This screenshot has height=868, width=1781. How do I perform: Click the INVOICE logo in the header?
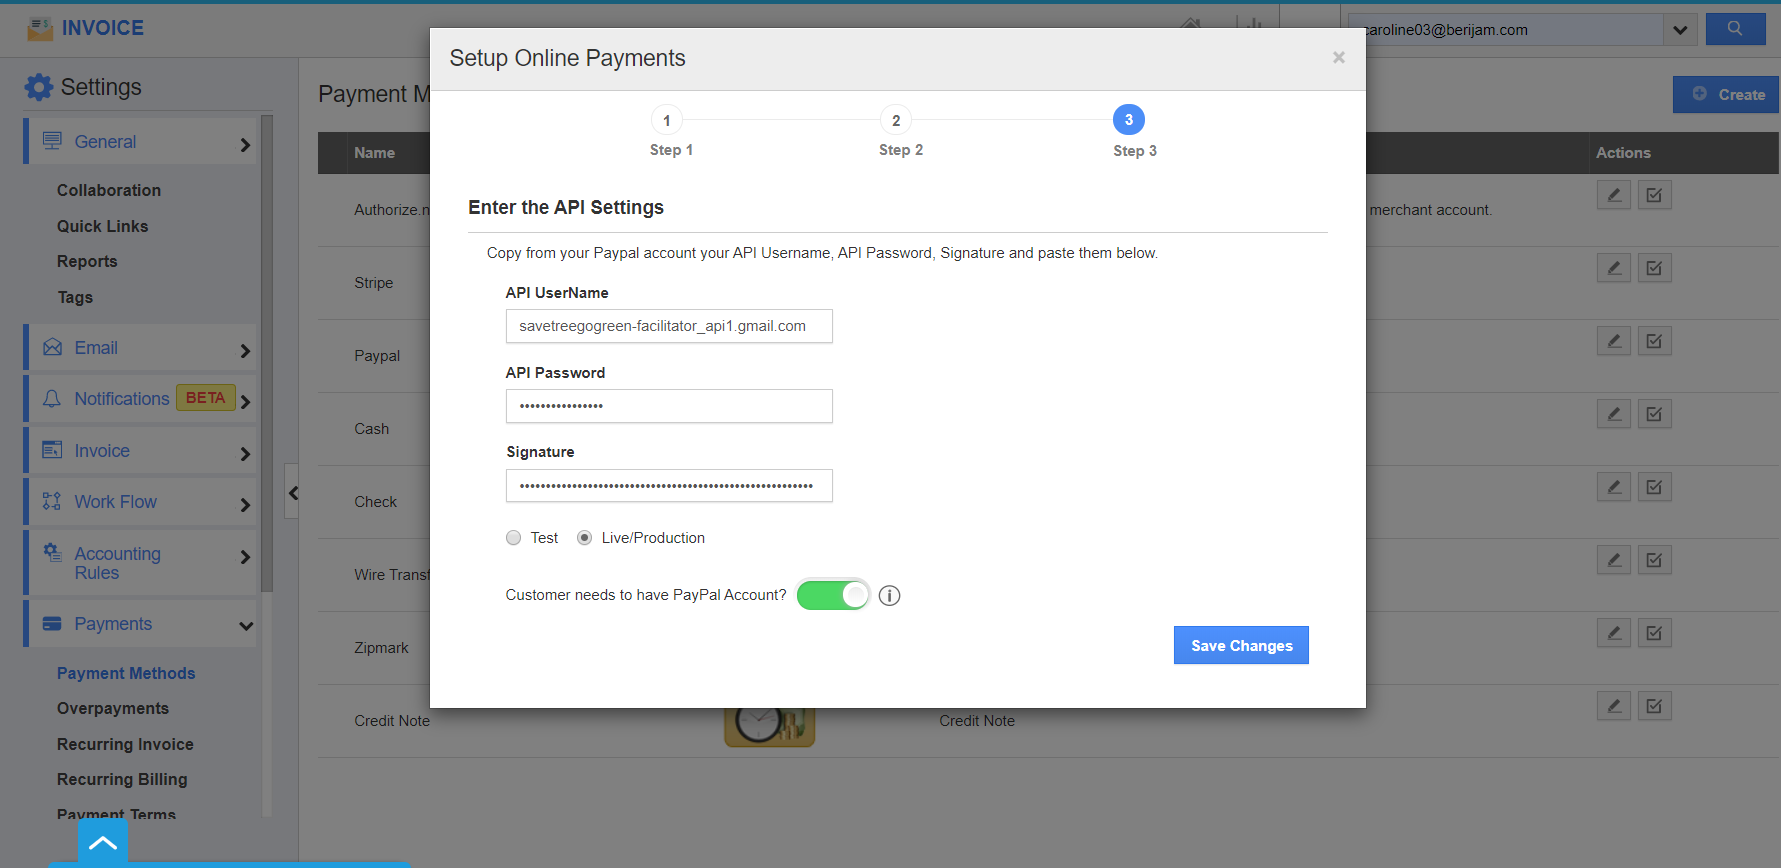coord(86,28)
